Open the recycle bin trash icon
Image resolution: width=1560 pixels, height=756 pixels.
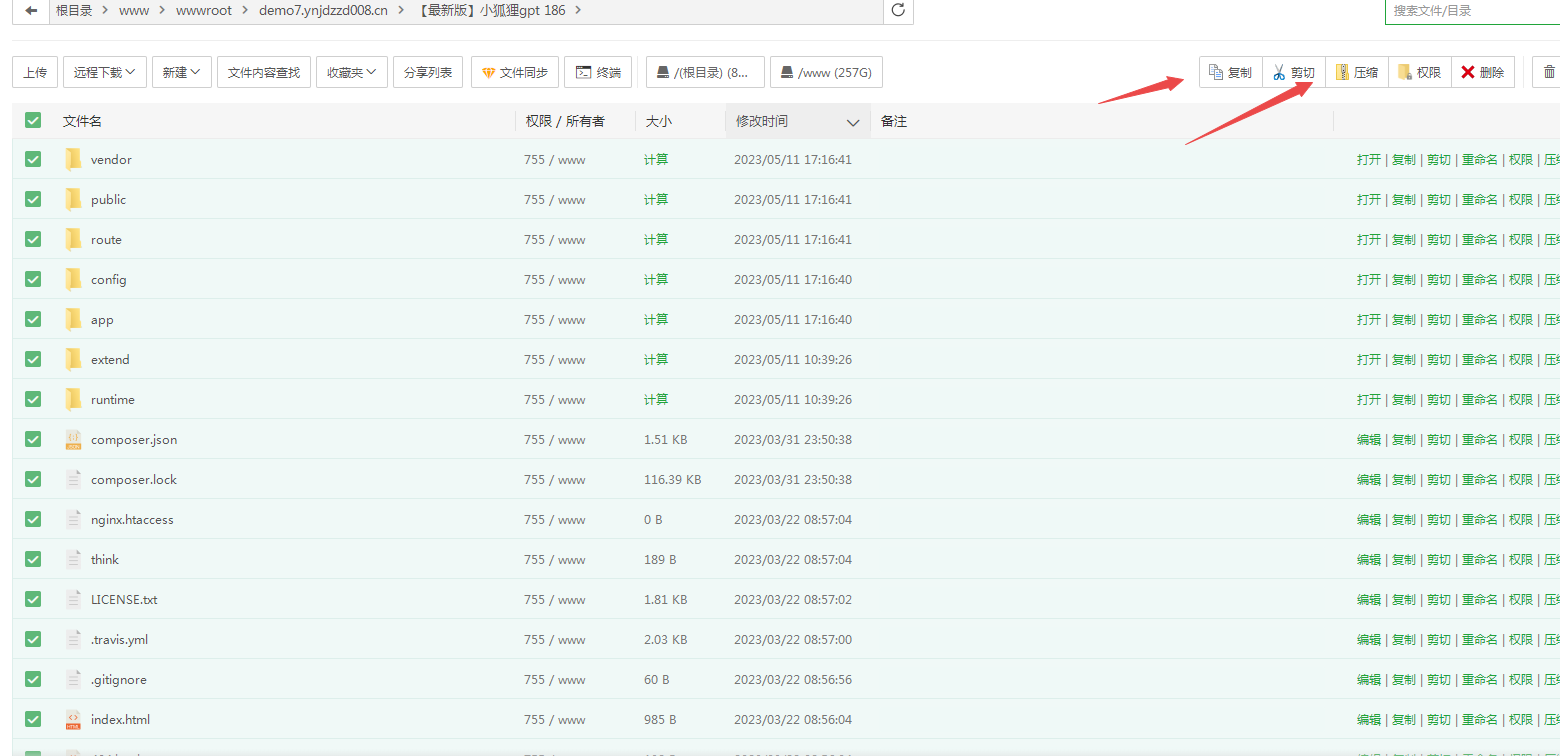click(x=1549, y=72)
